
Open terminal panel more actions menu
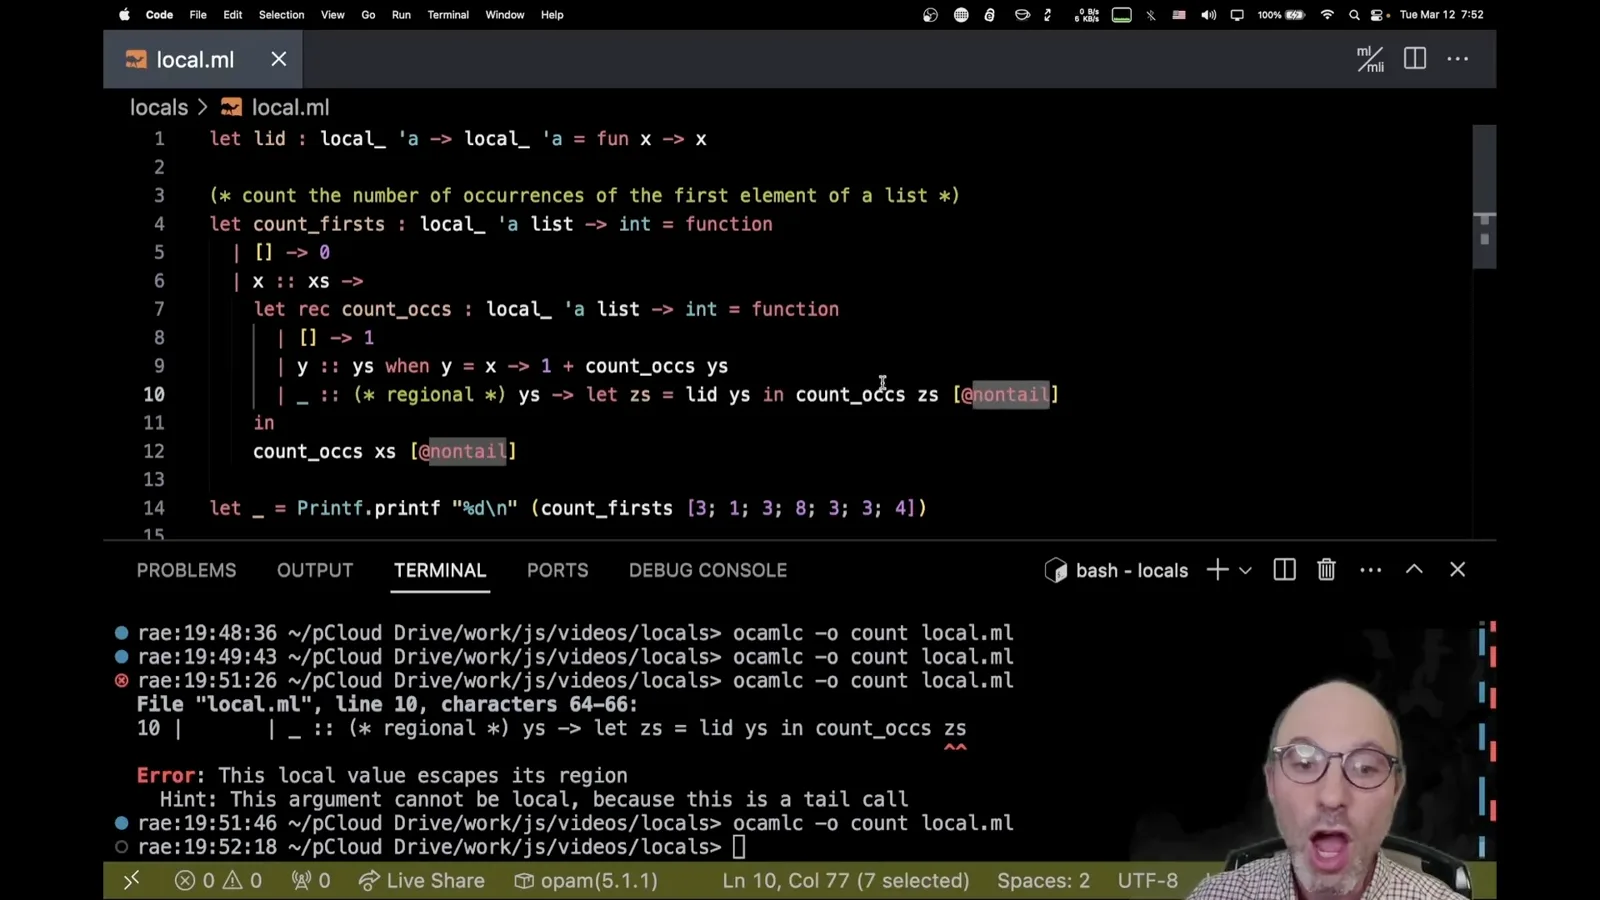click(1371, 570)
